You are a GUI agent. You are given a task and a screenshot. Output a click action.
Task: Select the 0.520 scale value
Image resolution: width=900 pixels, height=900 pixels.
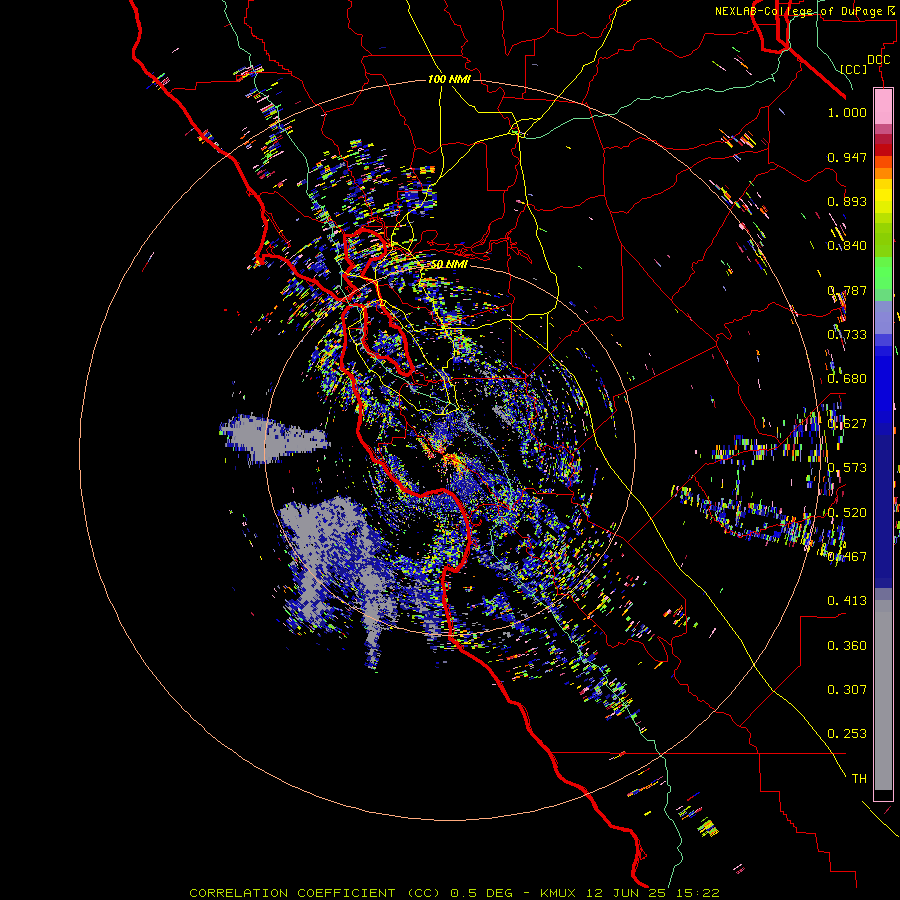tap(847, 513)
